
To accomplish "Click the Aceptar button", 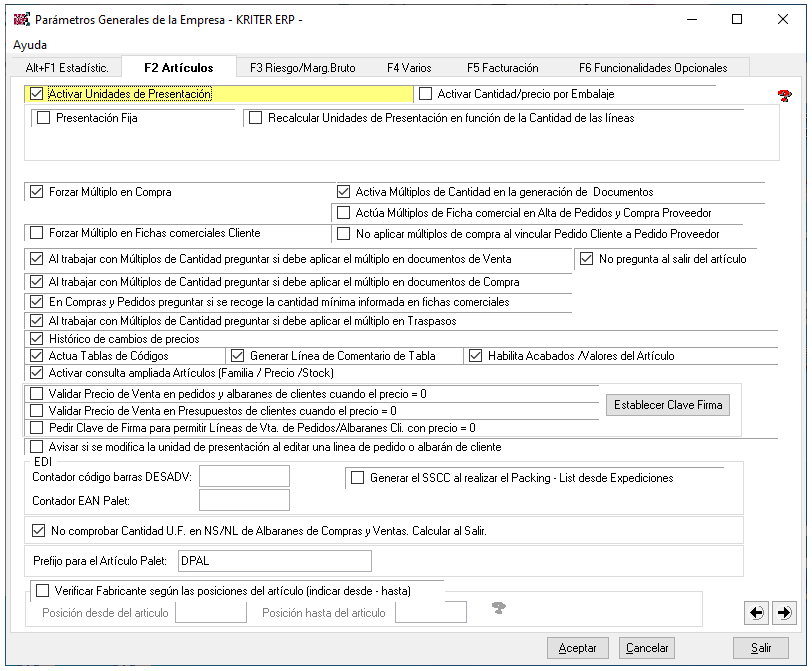I will (x=577, y=648).
